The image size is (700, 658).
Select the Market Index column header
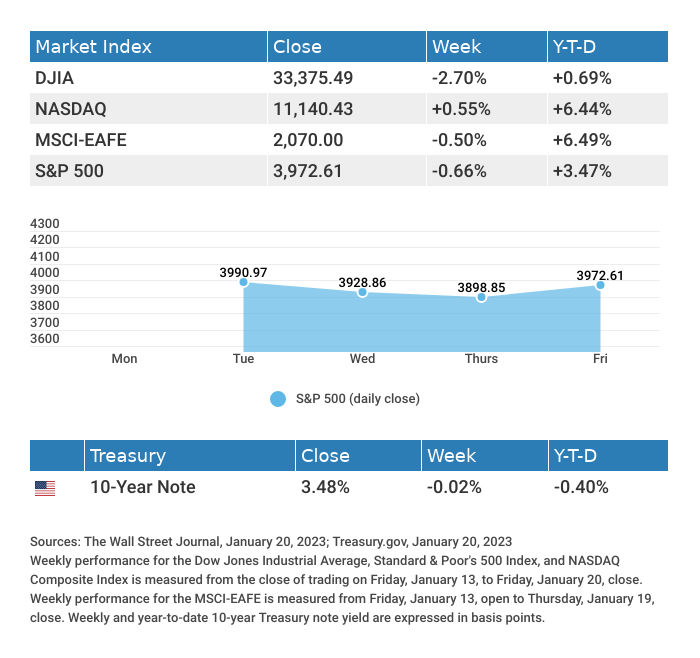coord(93,47)
